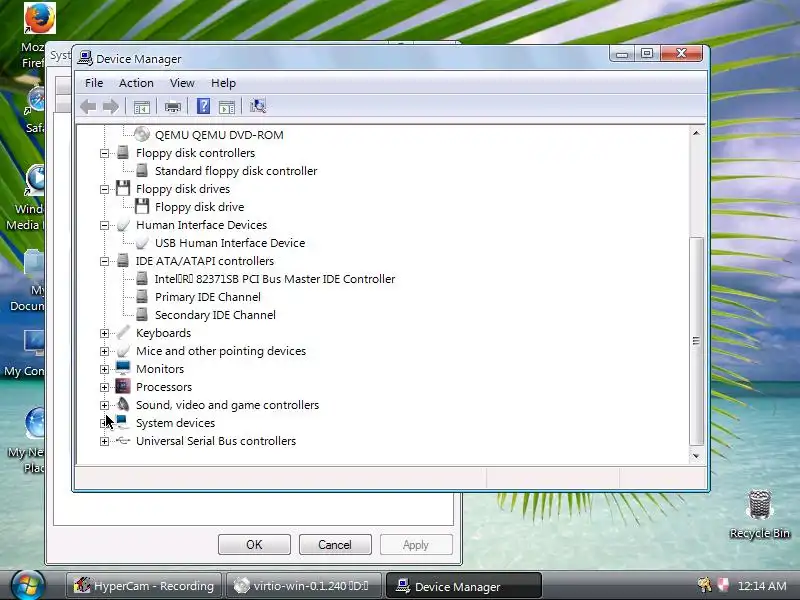Click the Sound, video and game controllers icon
This screenshot has height=600, width=800.
122,405
